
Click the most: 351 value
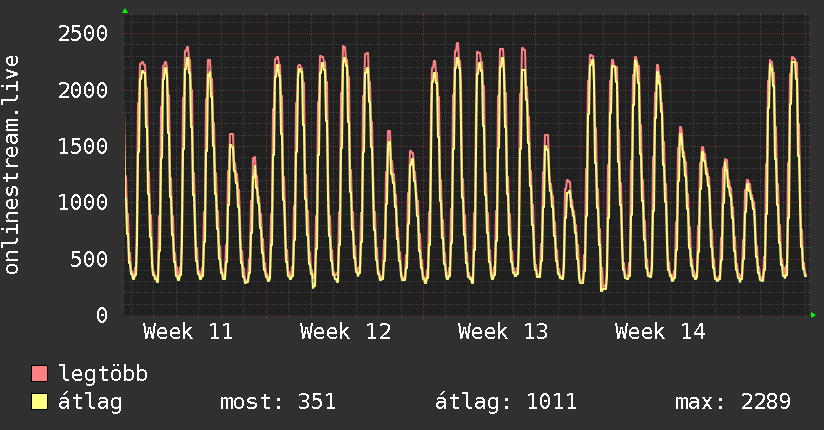(x=277, y=402)
